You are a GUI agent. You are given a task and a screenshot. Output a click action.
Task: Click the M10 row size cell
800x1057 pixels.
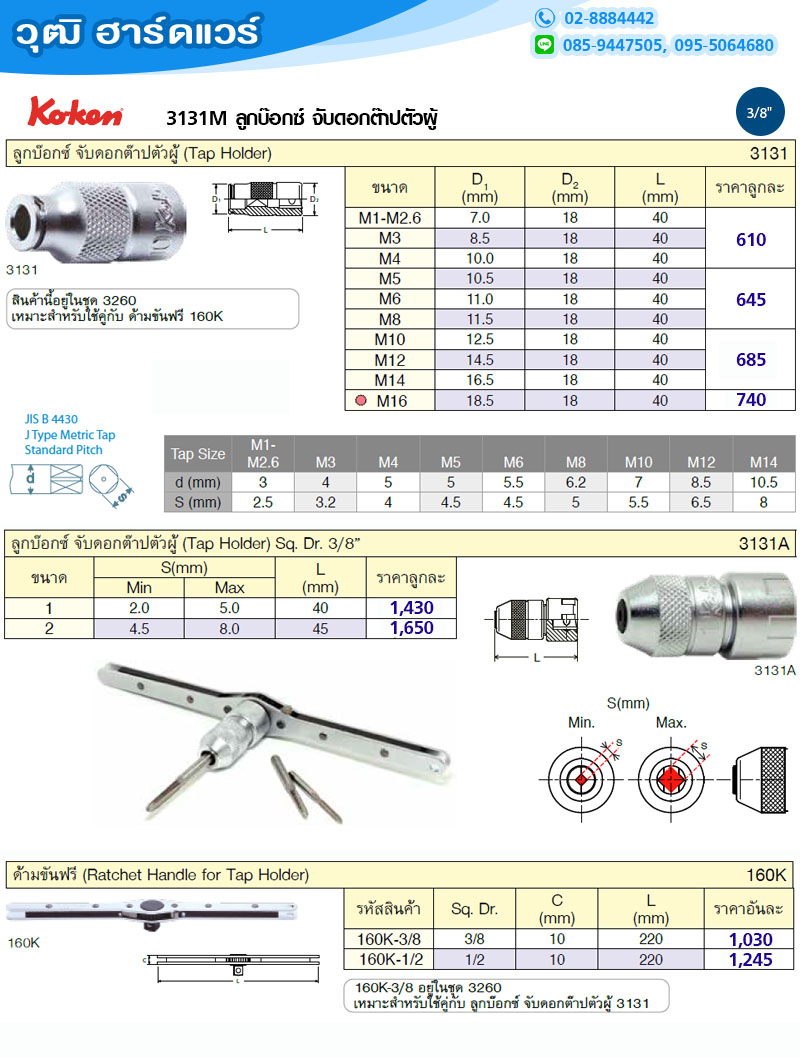pos(390,339)
